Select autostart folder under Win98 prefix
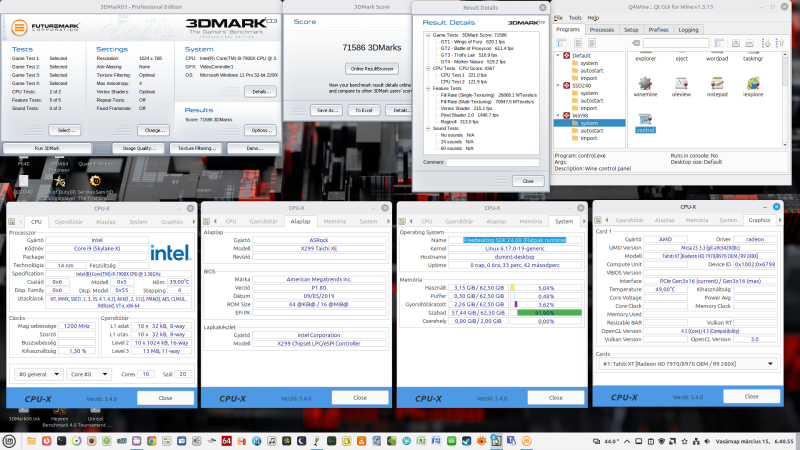 592,131
